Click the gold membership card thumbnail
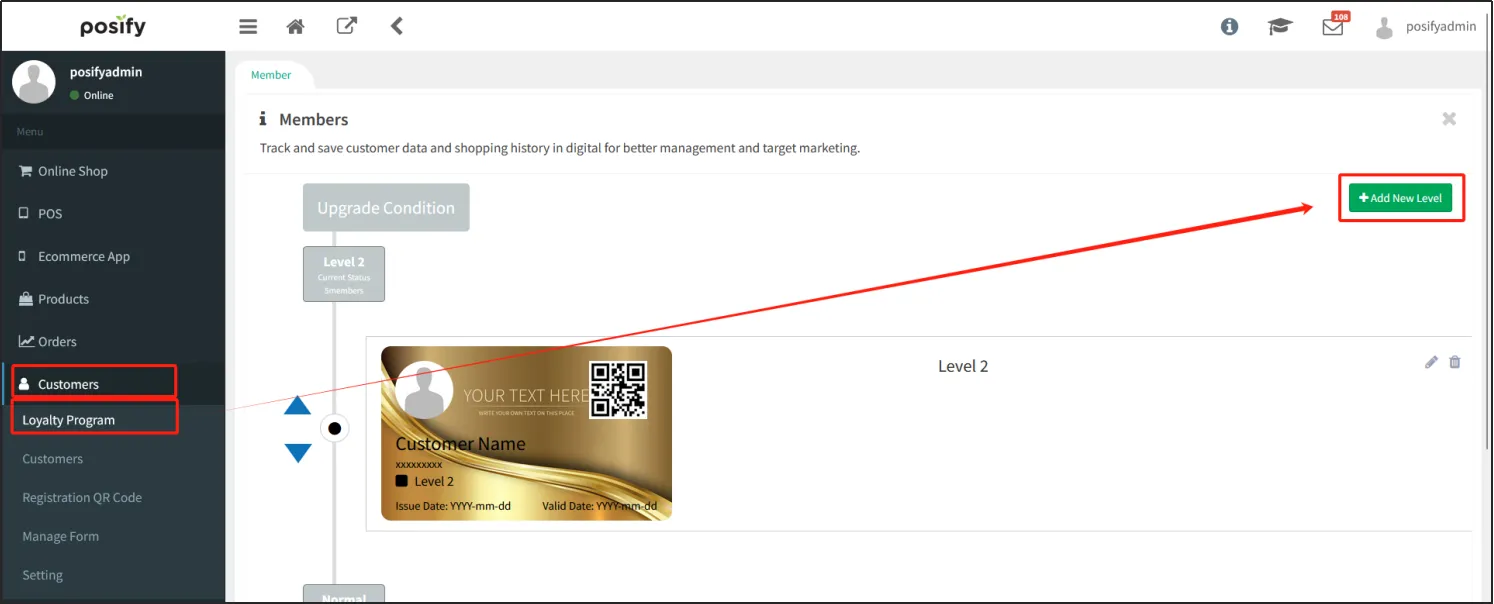Screen dimensions: 1494x604 (x=526, y=433)
